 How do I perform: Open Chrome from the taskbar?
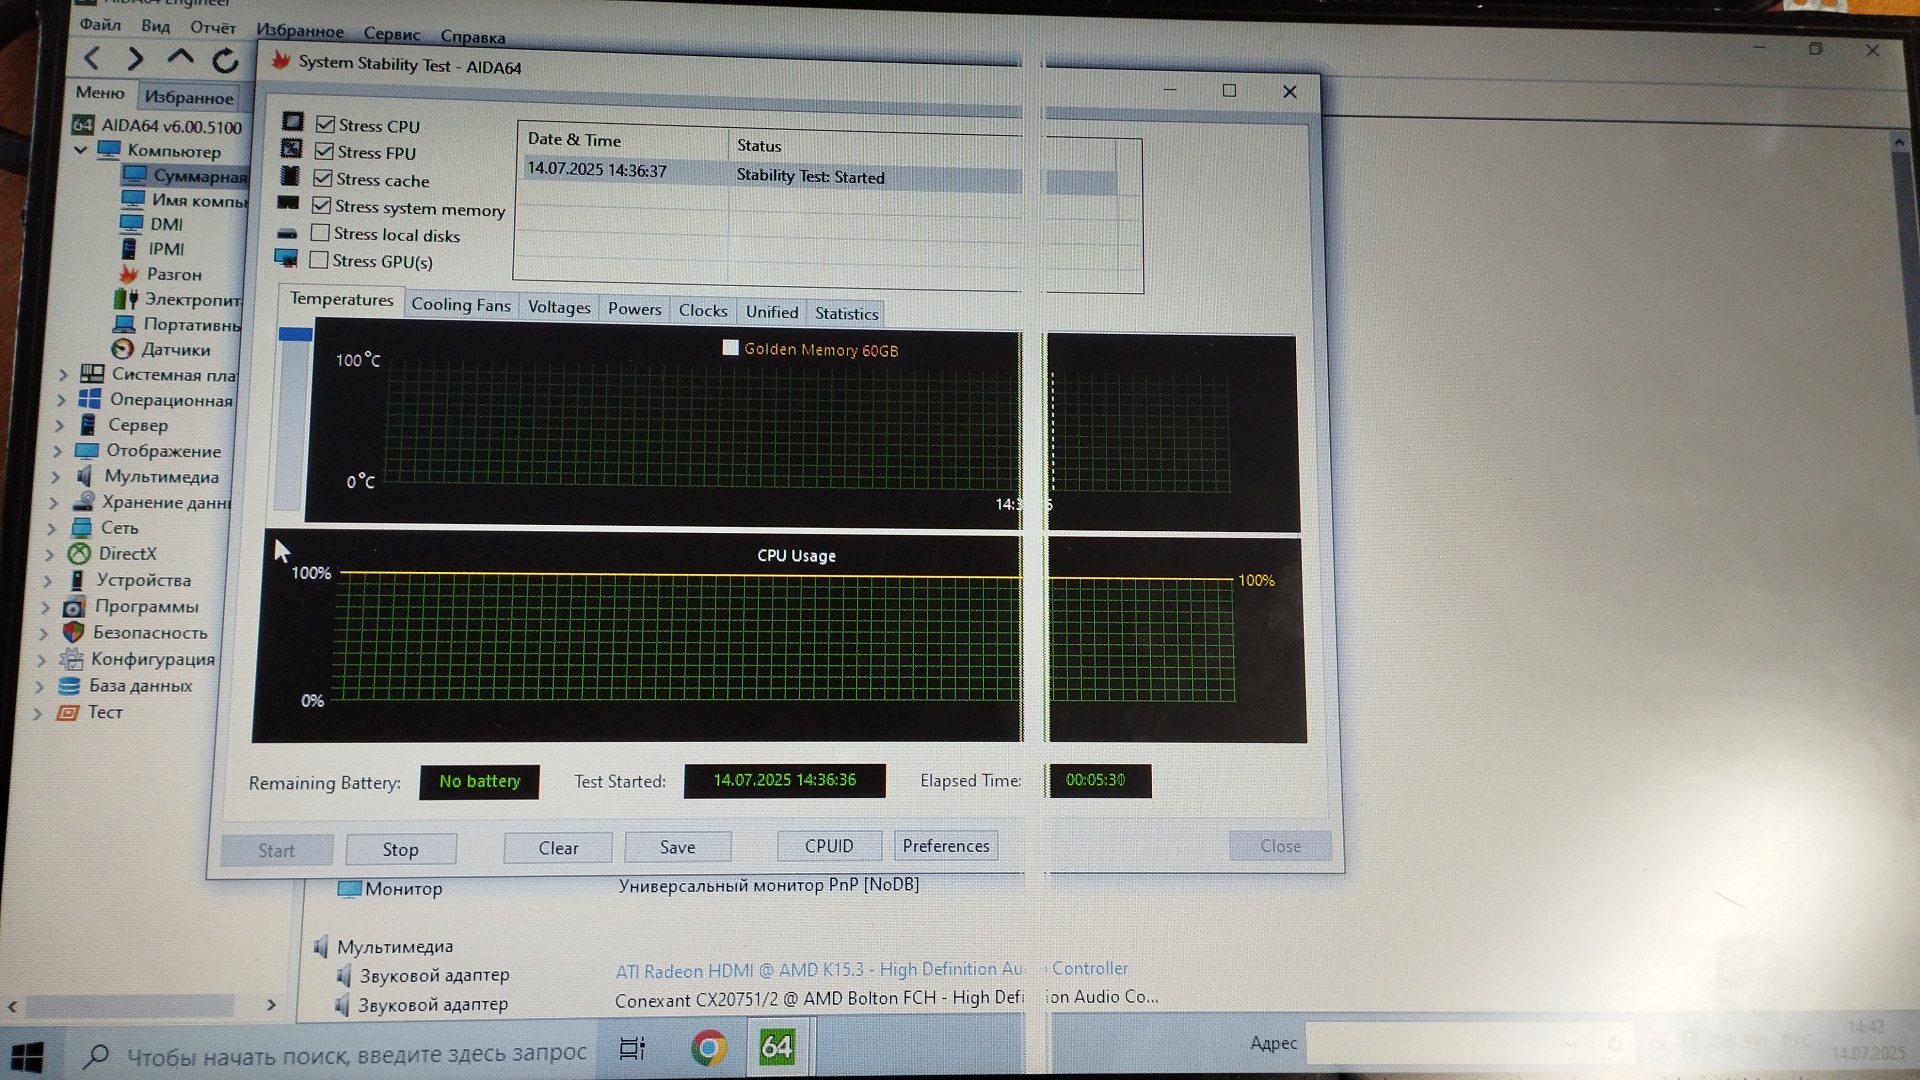709,1047
